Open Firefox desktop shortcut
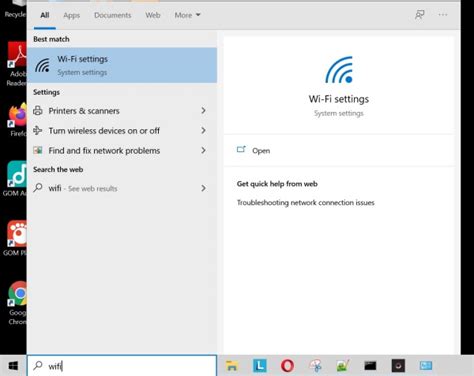Image resolution: width=474 pixels, height=376 pixels. click(x=16, y=120)
